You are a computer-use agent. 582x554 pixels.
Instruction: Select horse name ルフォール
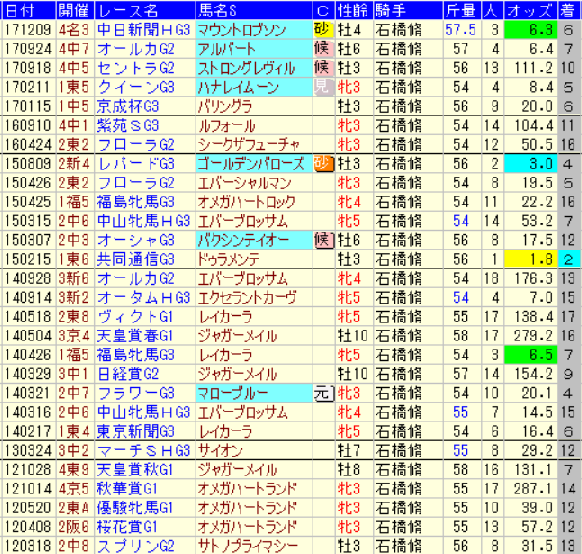(x=226, y=126)
